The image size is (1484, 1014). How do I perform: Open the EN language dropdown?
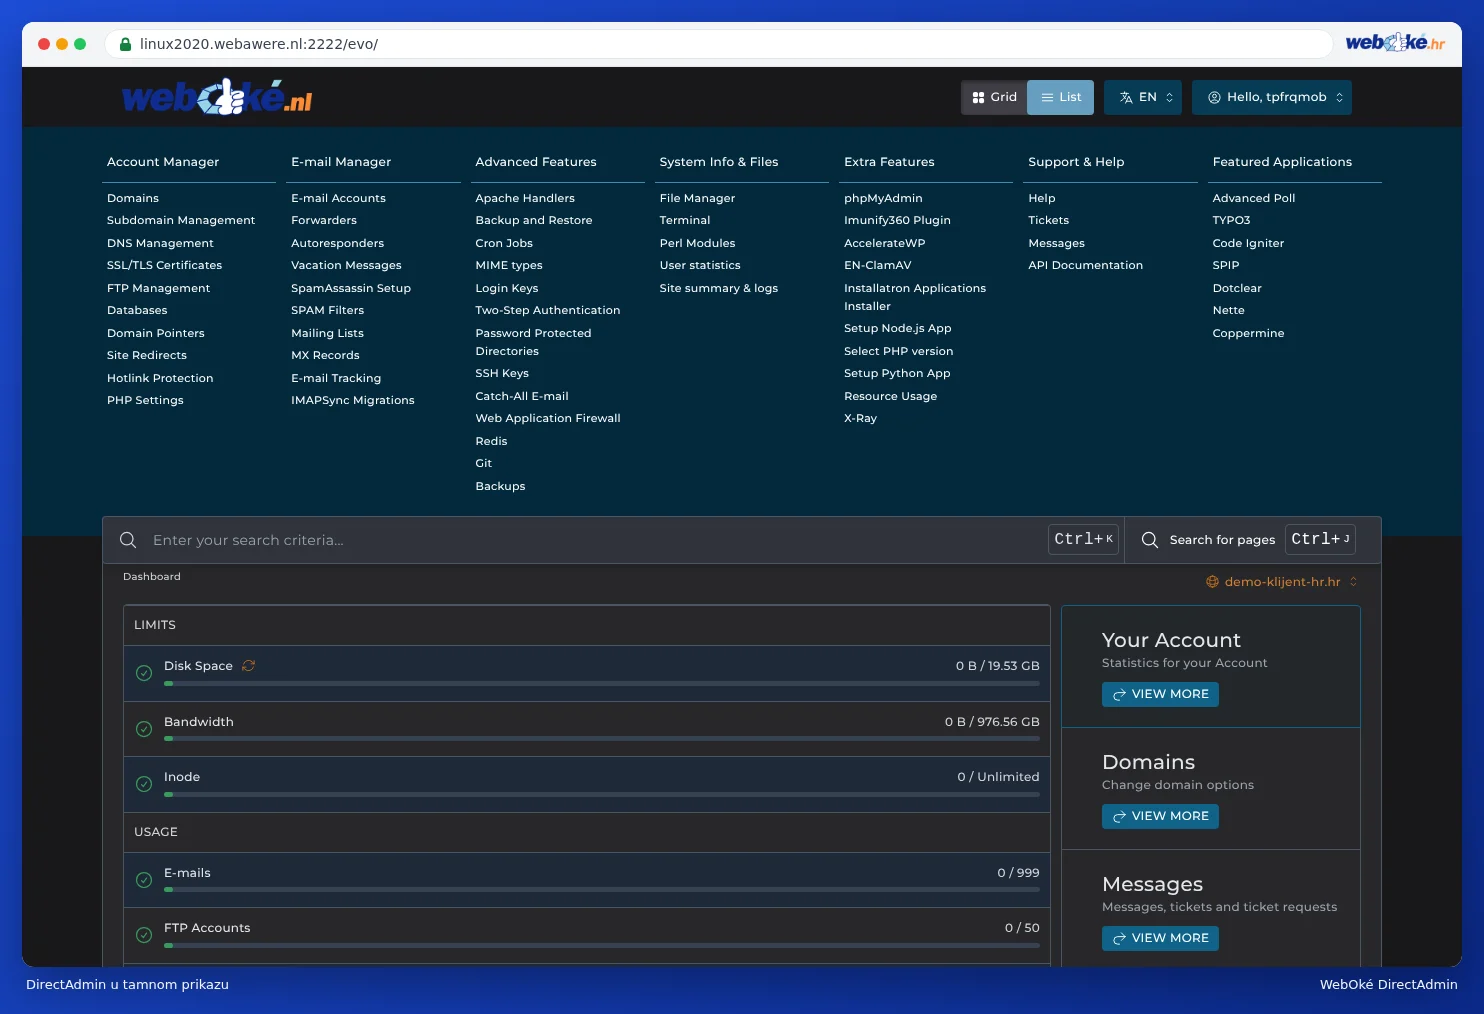1143,97
